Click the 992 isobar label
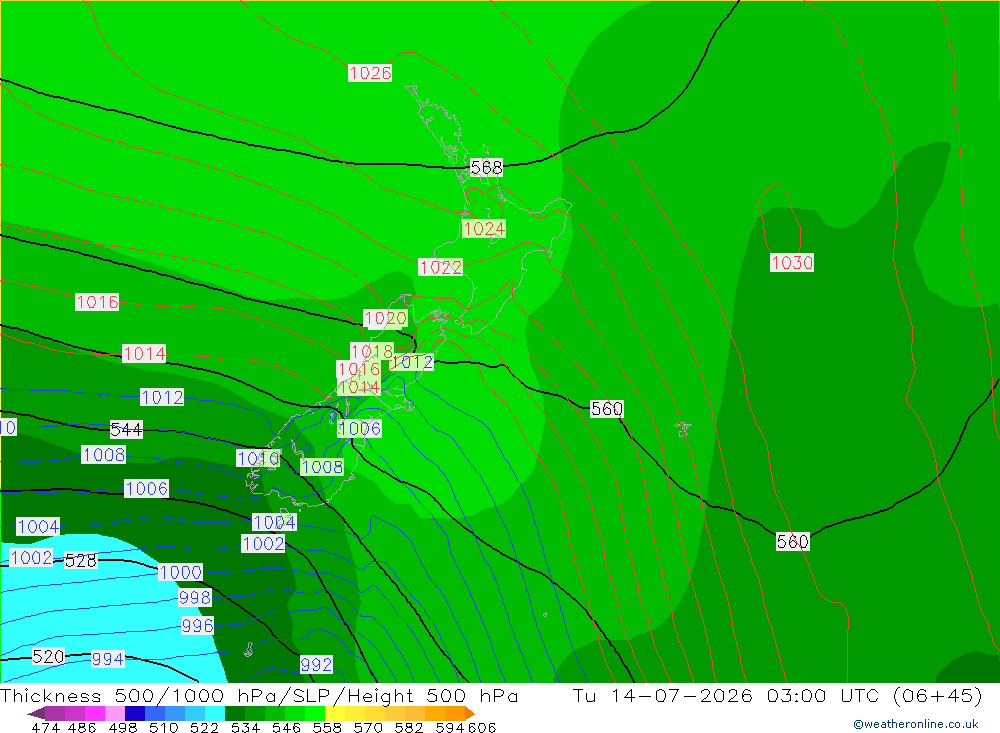The height and width of the screenshot is (733, 1000). (316, 665)
